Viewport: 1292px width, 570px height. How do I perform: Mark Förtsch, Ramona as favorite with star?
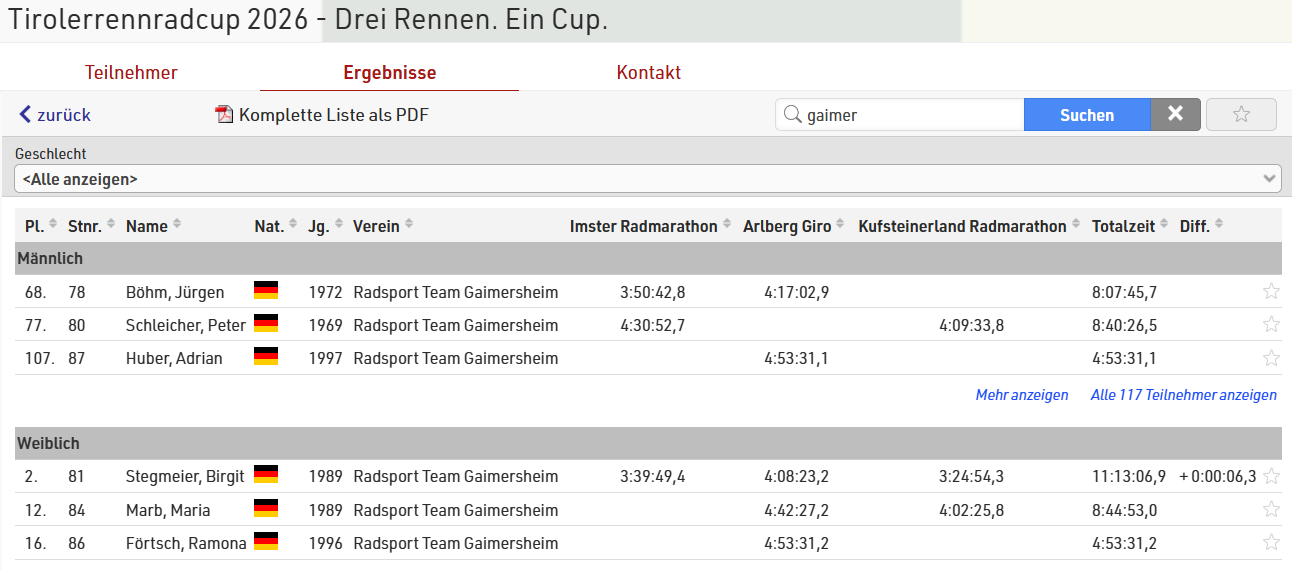(x=1271, y=543)
